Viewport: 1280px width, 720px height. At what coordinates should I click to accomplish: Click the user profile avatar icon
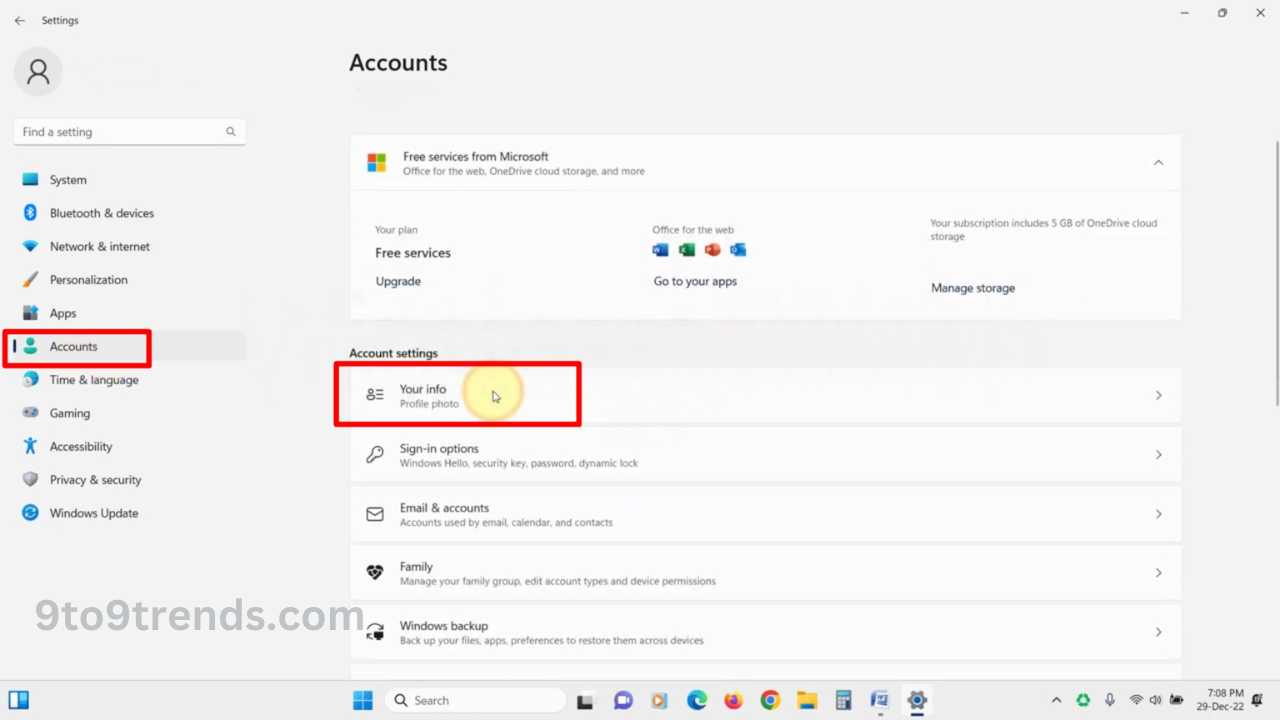(38, 71)
